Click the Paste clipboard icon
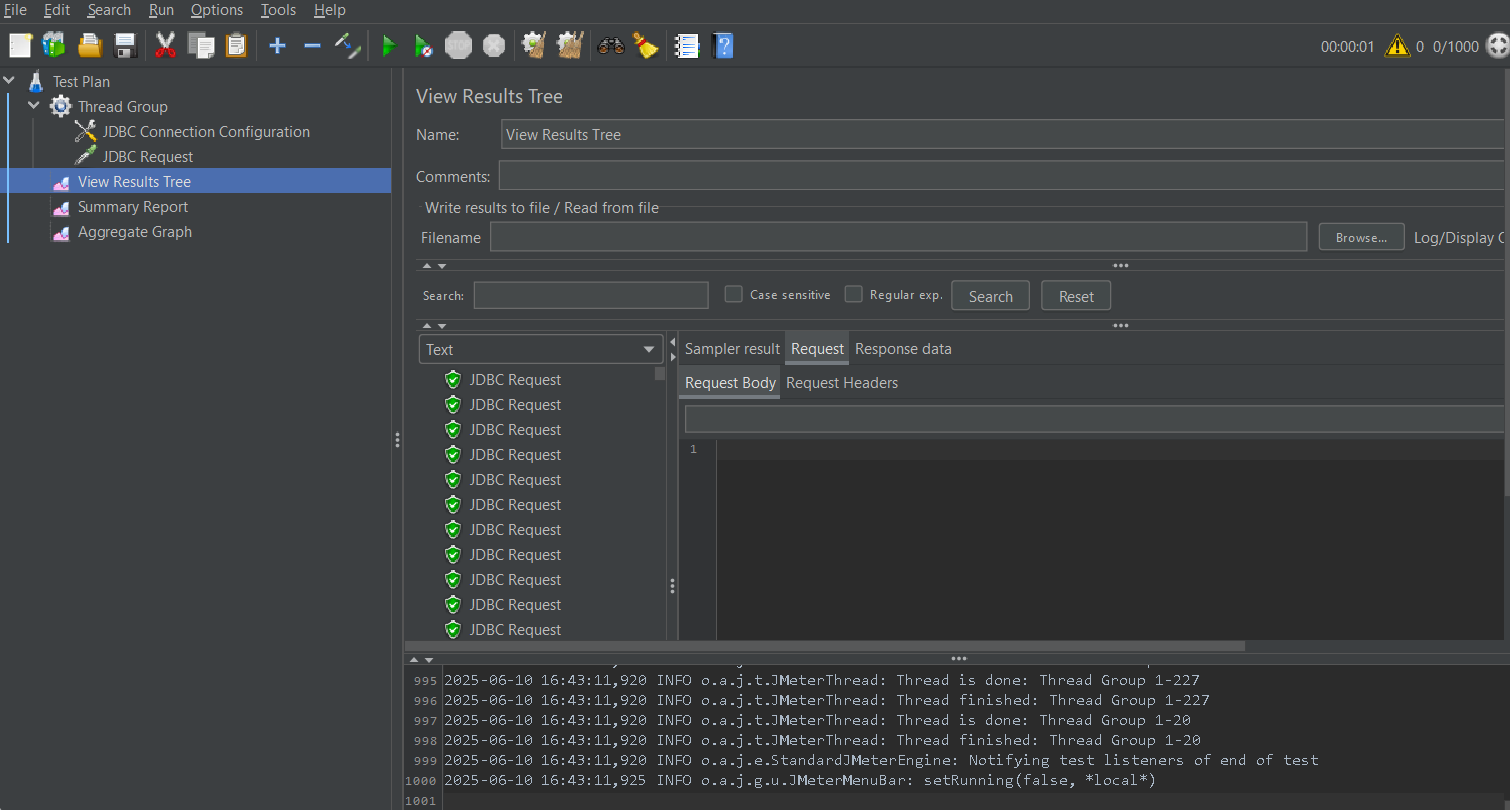Screen dimensions: 1510x810 [236, 45]
